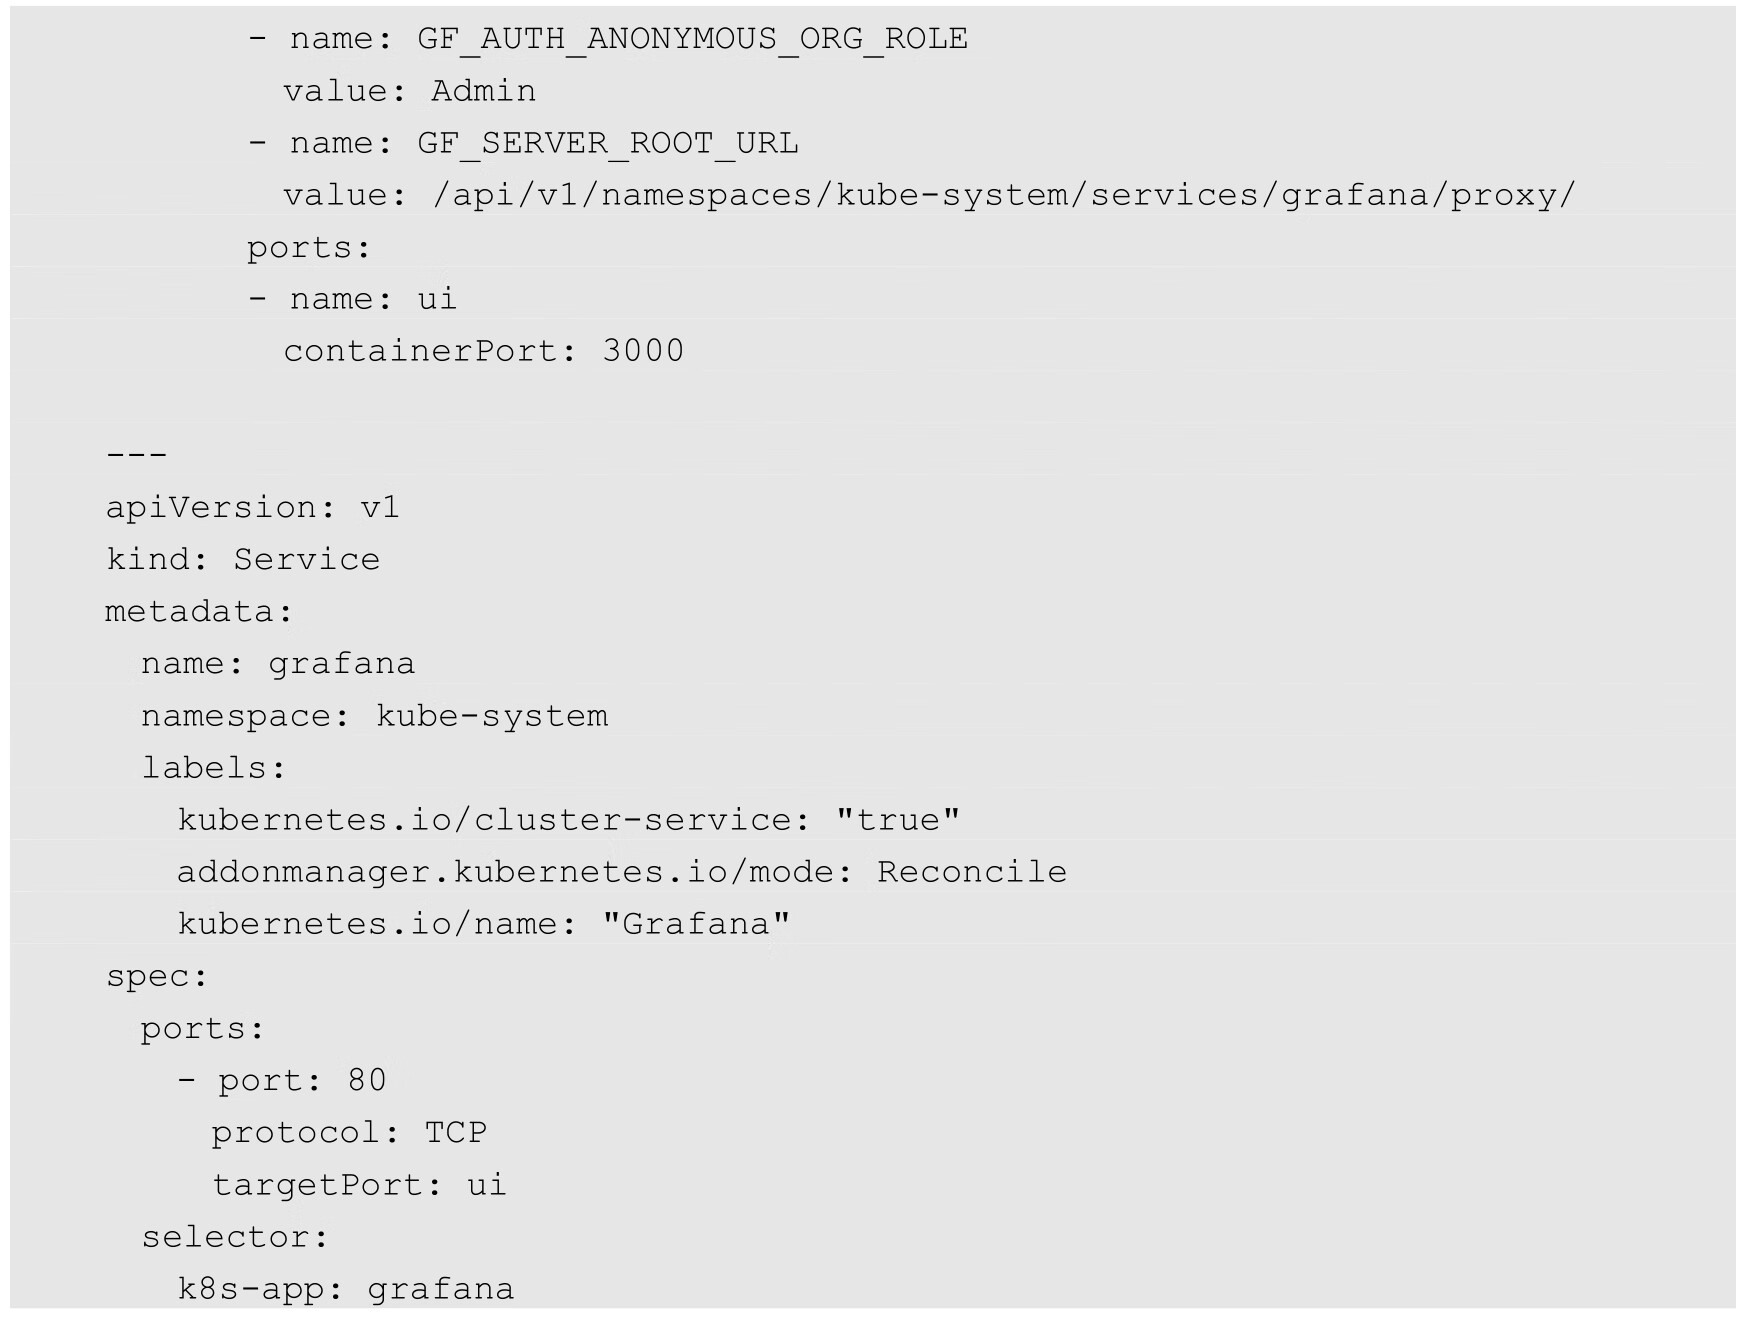Click the GF_AUTH_ANONYMOUS_ORG_ROLE variable name

click(x=692, y=39)
